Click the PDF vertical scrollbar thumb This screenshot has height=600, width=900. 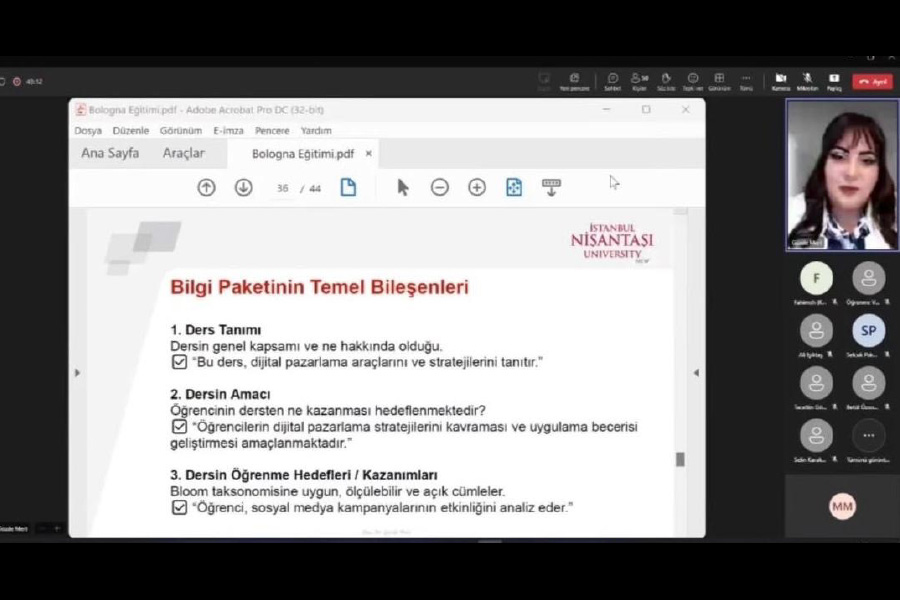tap(680, 459)
